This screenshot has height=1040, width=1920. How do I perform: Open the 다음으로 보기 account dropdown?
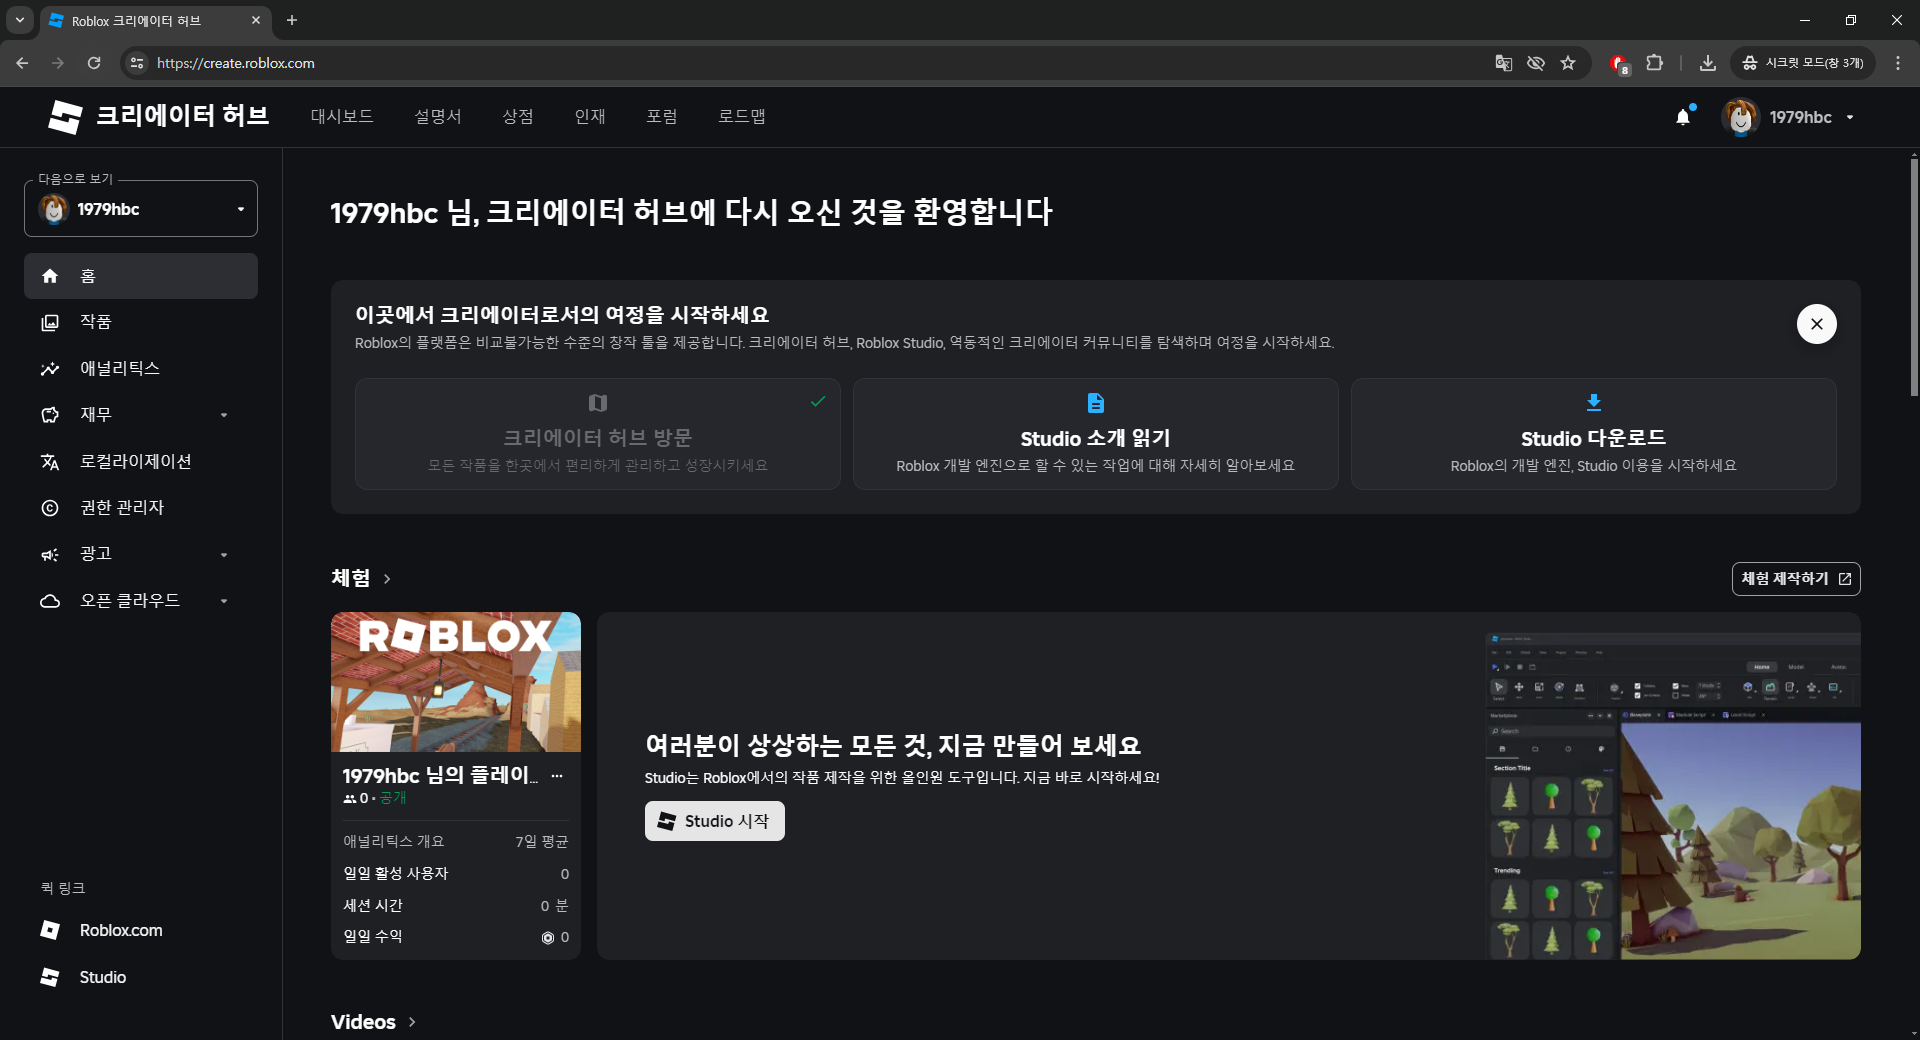141,209
